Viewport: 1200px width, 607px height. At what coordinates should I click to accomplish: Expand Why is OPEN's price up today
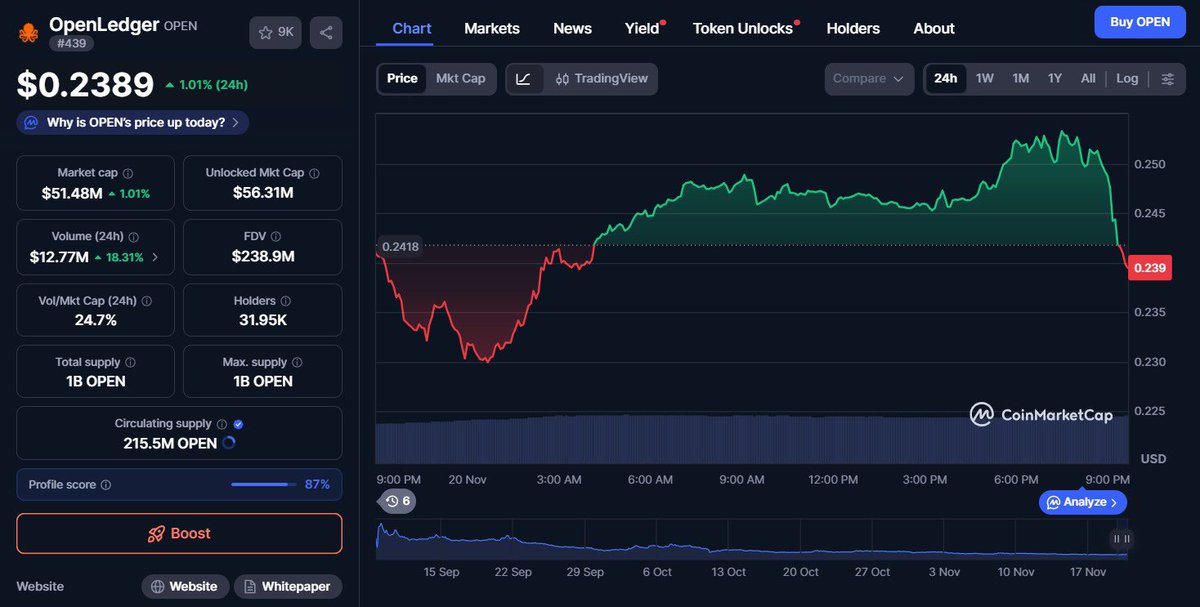click(133, 123)
